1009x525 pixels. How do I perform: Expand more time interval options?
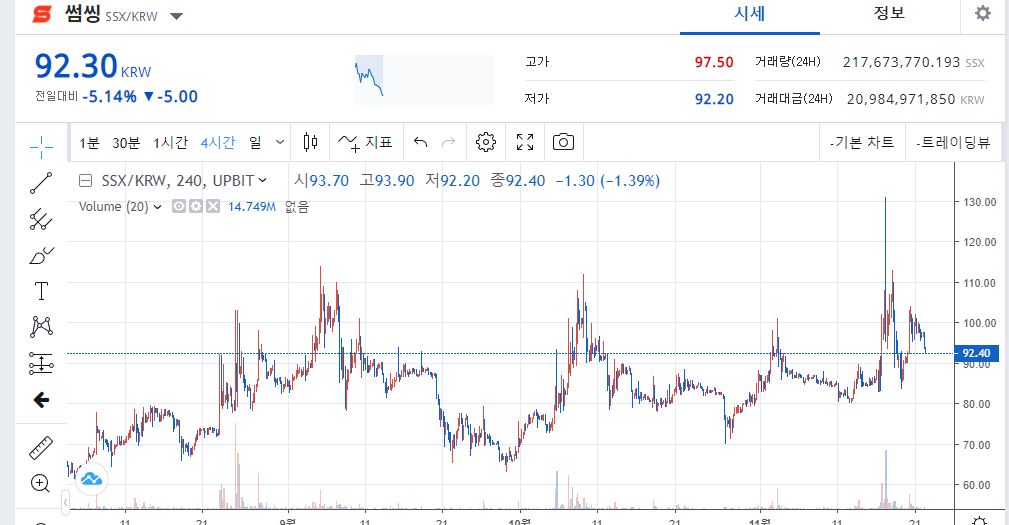(280, 142)
